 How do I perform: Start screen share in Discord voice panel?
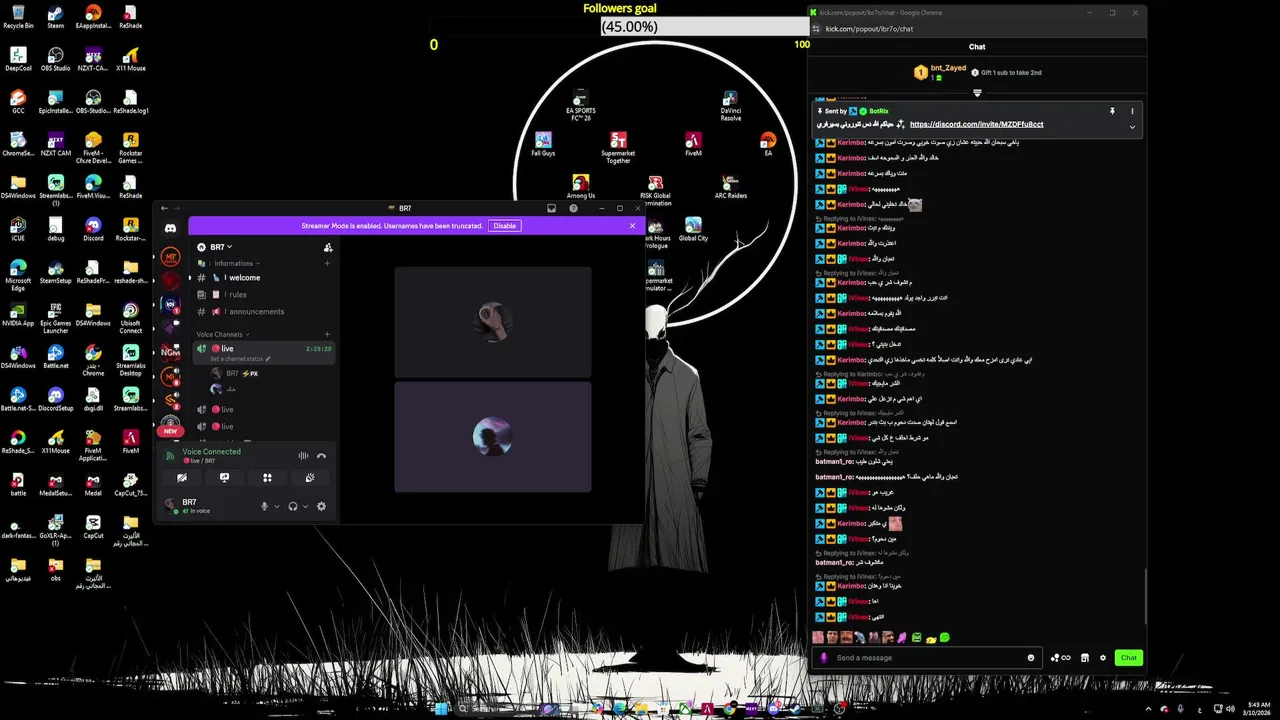[x=224, y=478]
